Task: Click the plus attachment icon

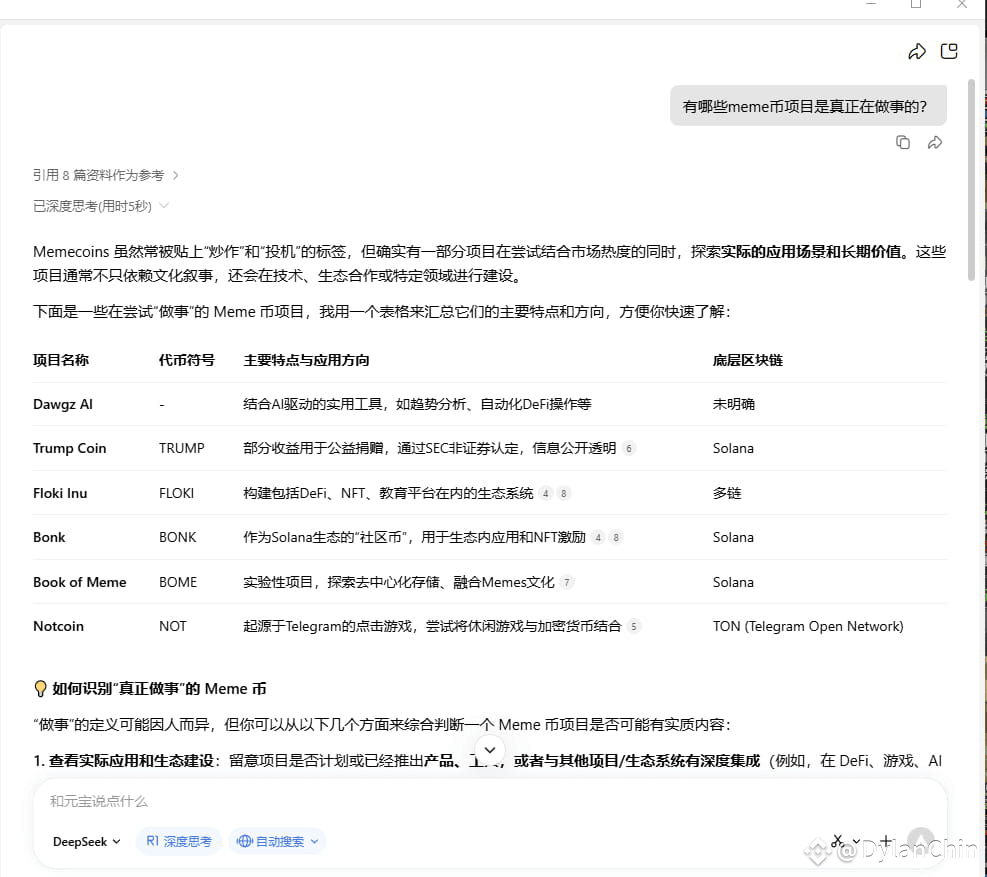Action: 886,840
